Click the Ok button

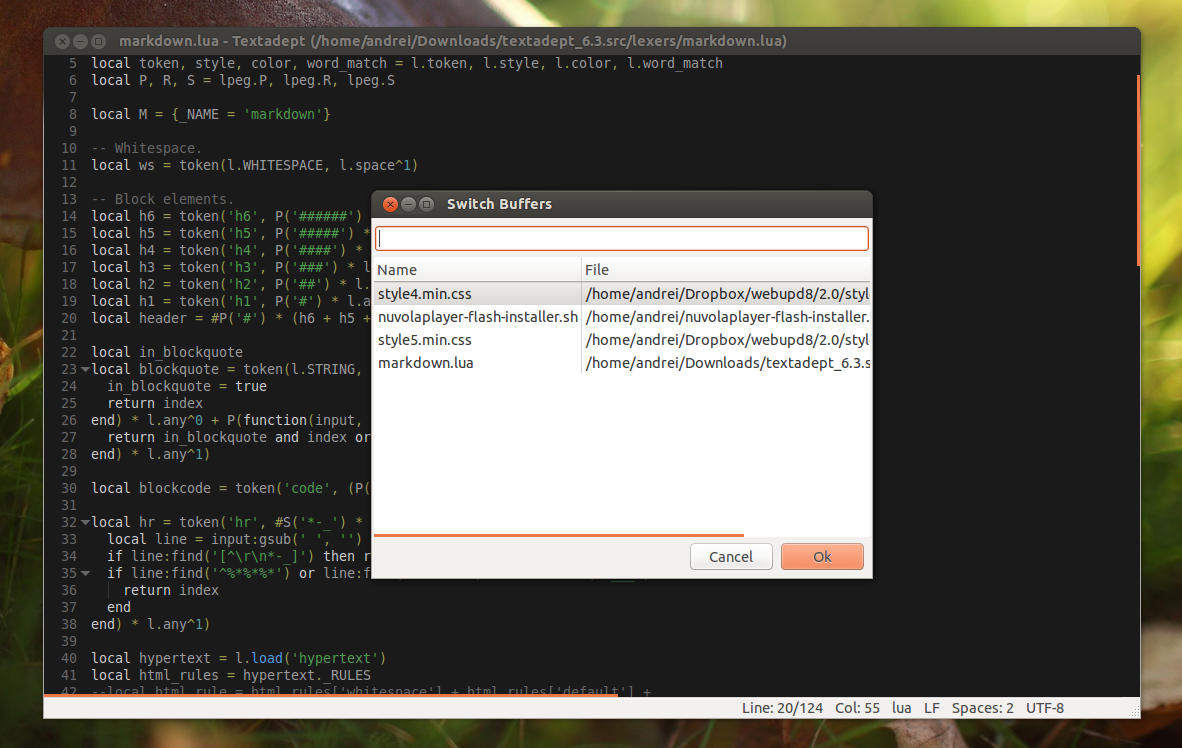[x=822, y=556]
